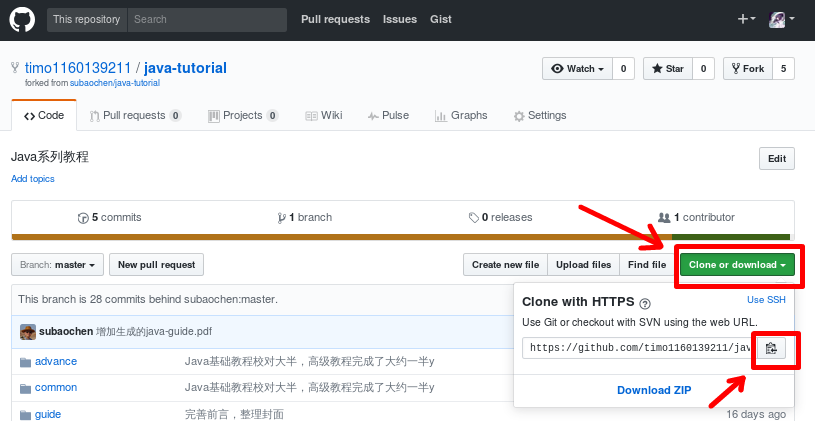The width and height of the screenshot is (815, 421).
Task: Open Gist in top navigation
Action: click(441, 19)
